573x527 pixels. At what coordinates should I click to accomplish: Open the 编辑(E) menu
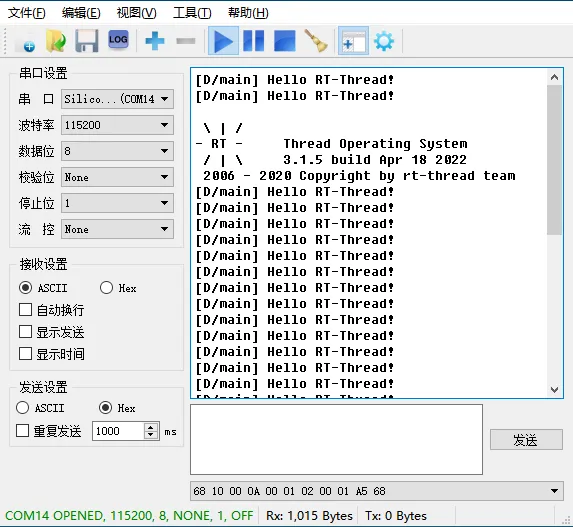pos(81,13)
